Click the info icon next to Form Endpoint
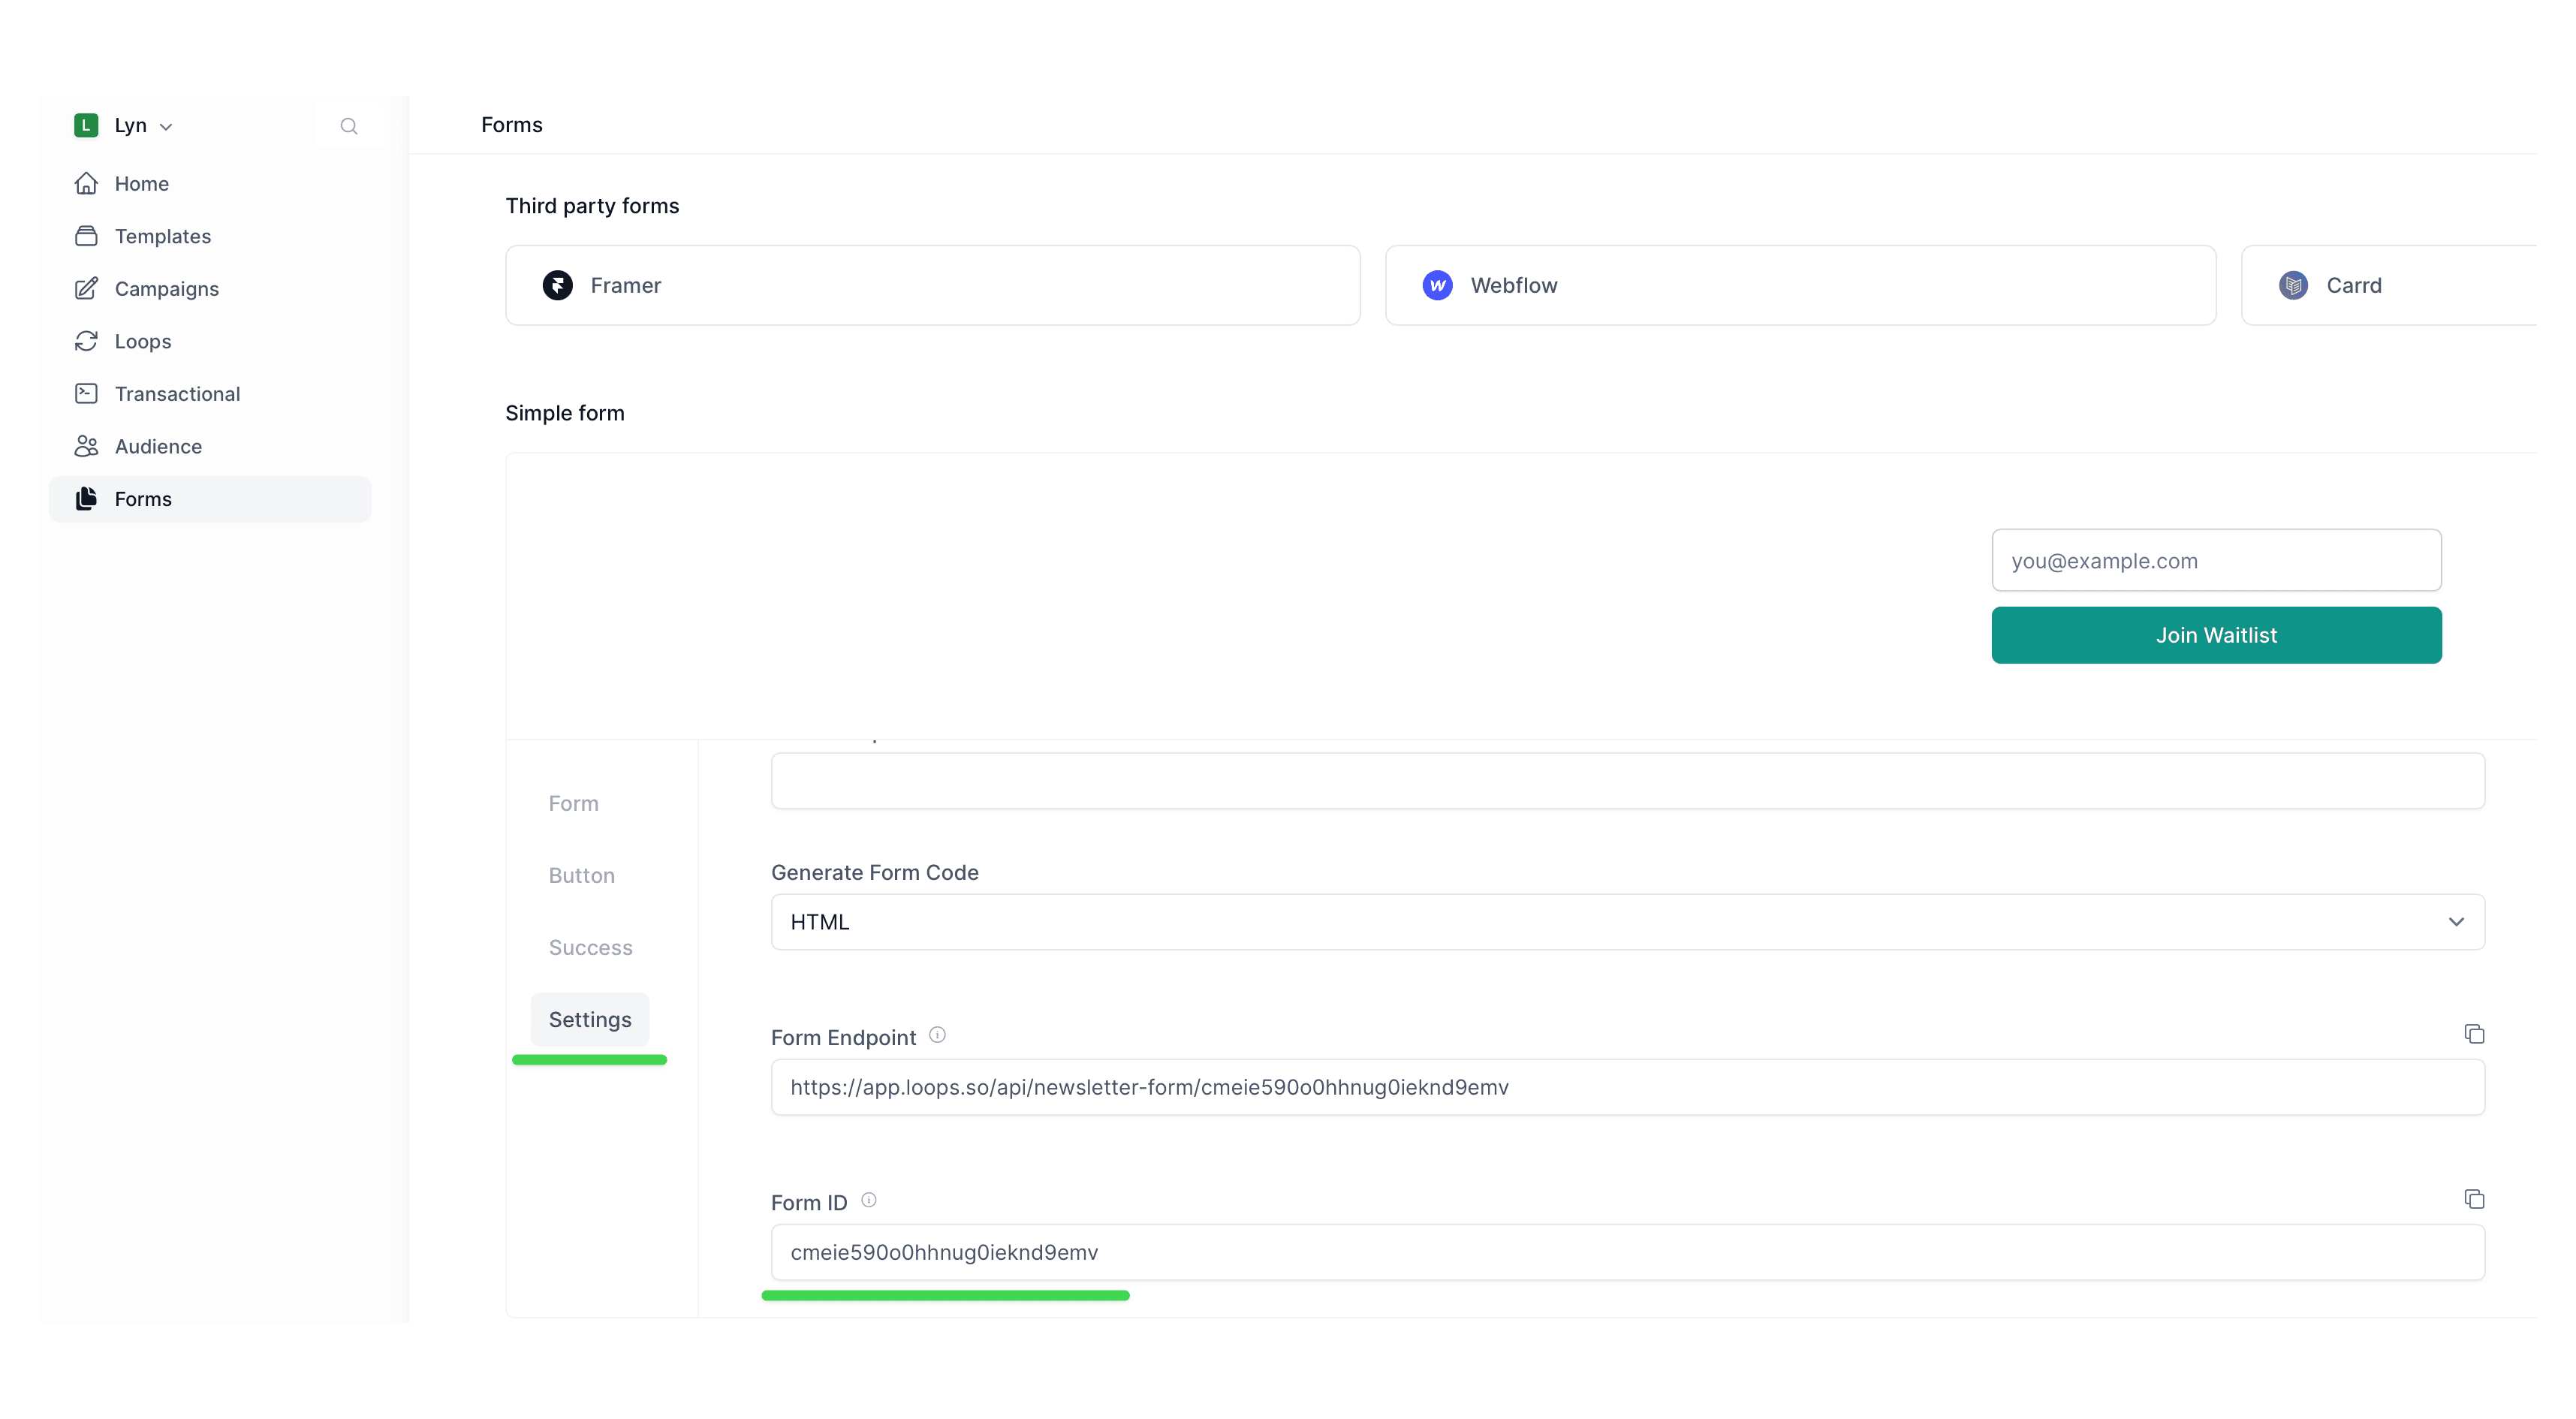 tap(937, 1035)
